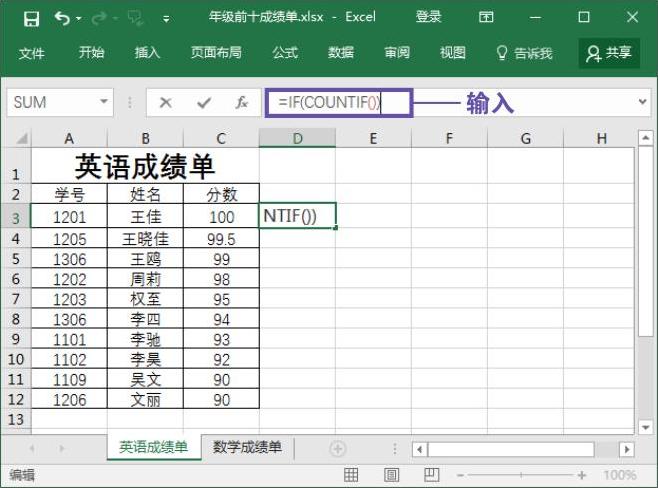658x488 pixels.
Task: Click the zoom out minus button
Action: point(460,475)
